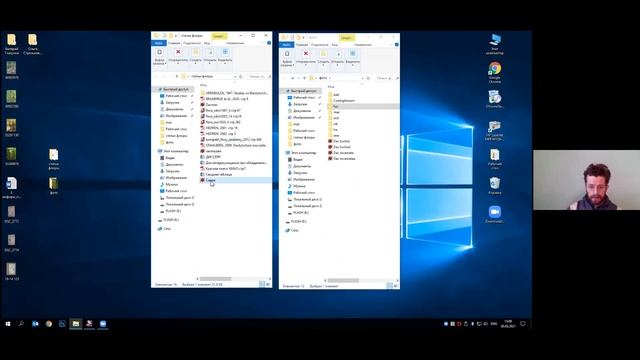The width and height of the screenshot is (640, 360).
Task: Open Открыть group in the left Explorer window
Action: (x=210, y=56)
